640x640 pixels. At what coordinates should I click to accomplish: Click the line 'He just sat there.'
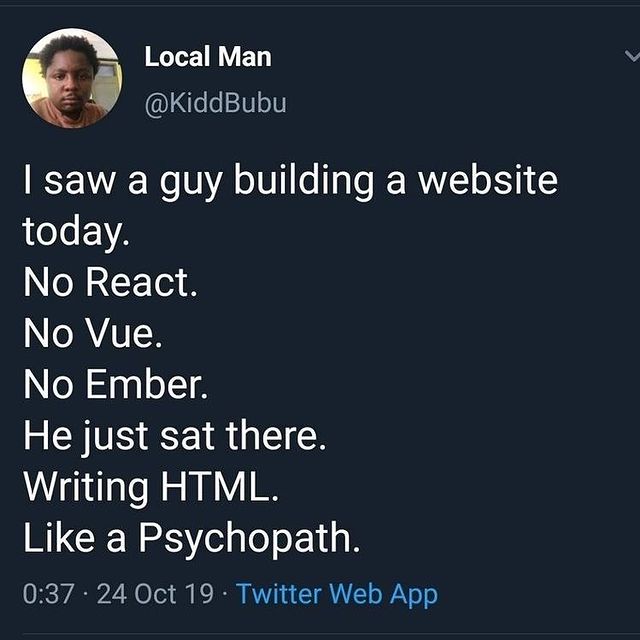tap(175, 436)
